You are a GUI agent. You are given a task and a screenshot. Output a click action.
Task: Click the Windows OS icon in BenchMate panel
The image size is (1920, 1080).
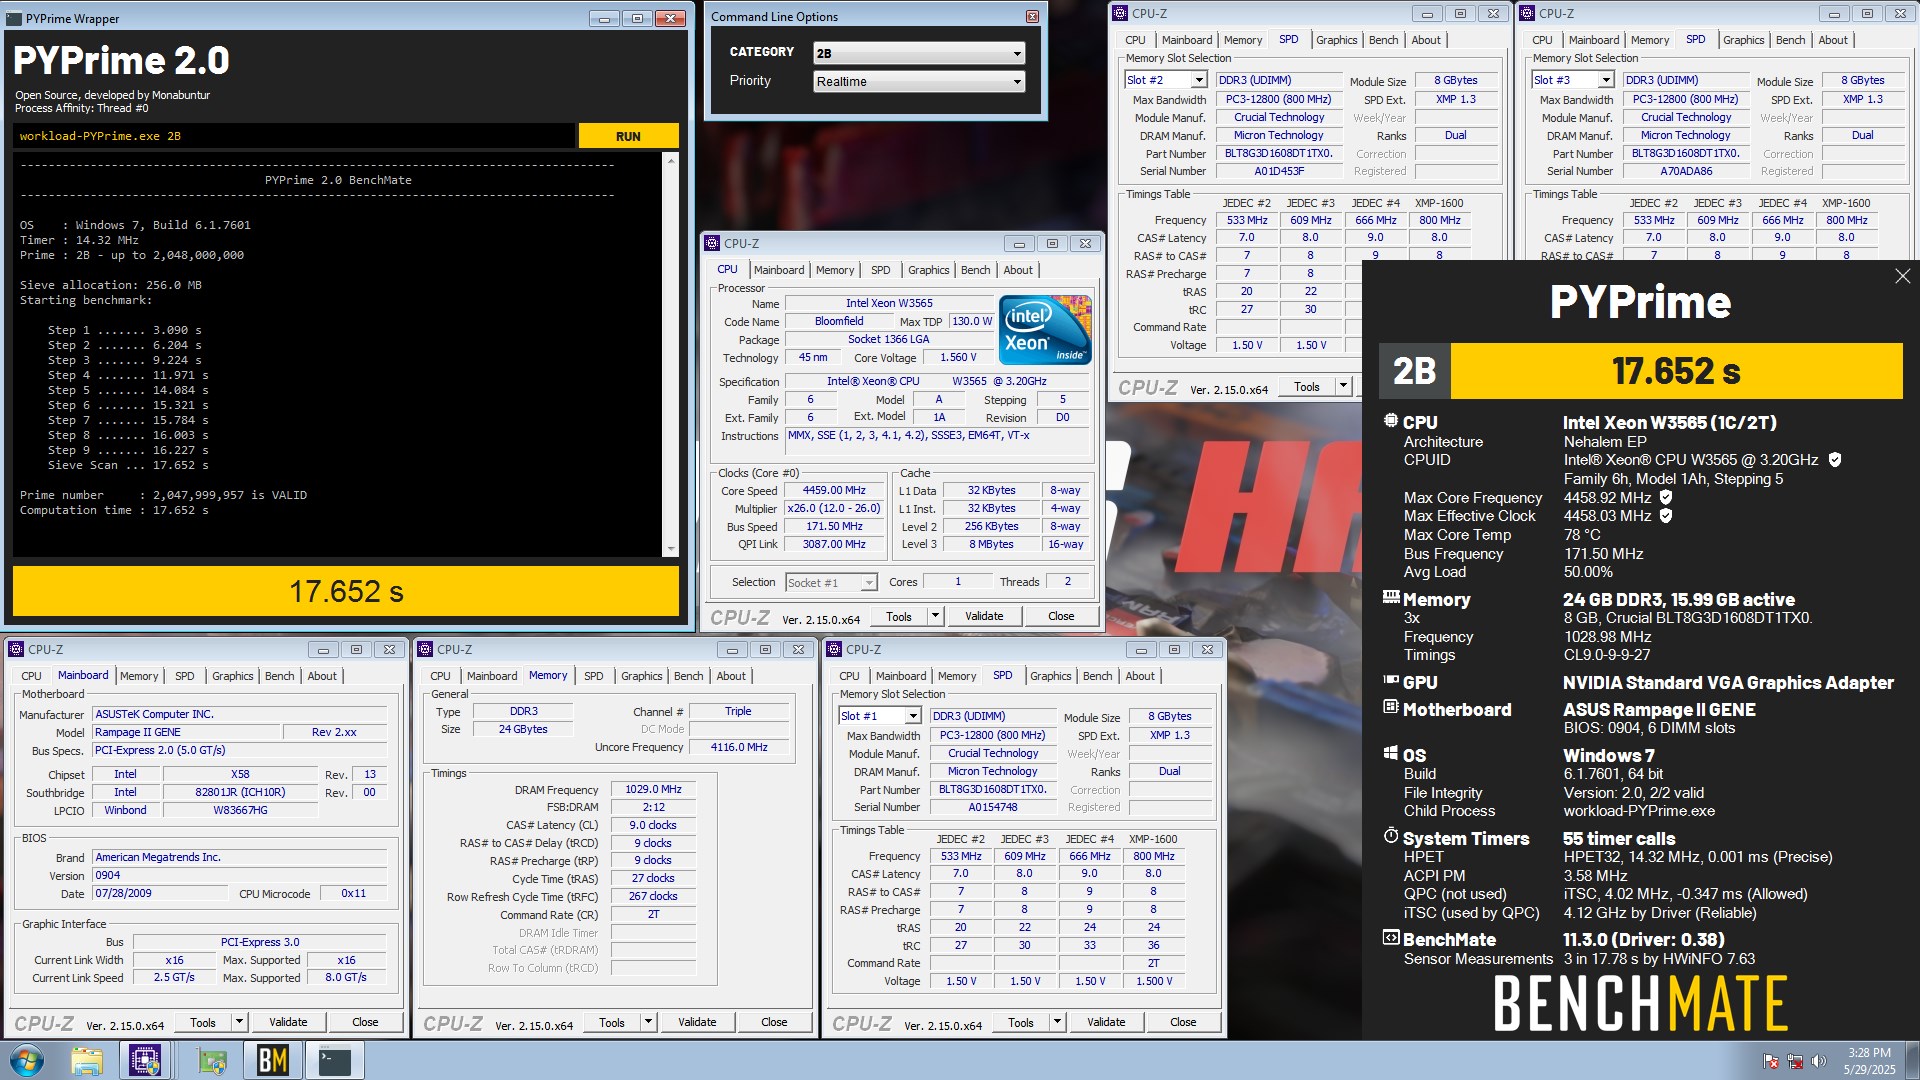click(x=1390, y=753)
